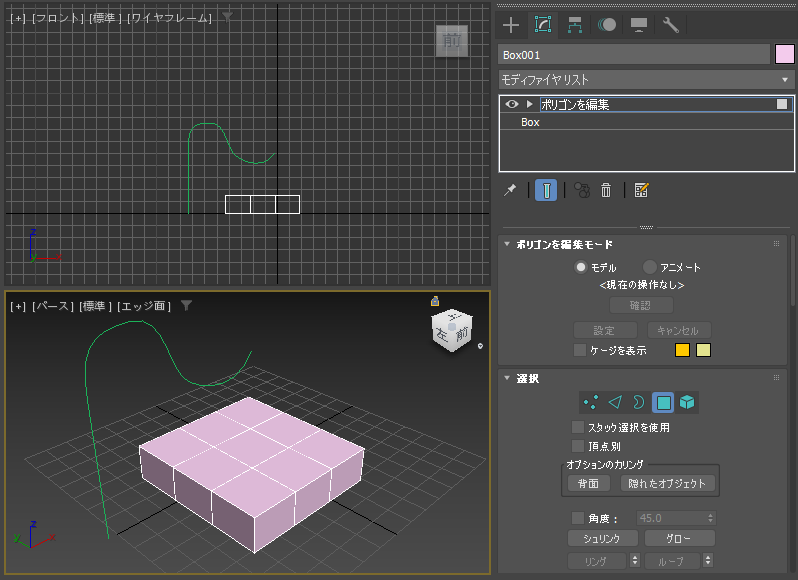The width and height of the screenshot is (798, 580).
Task: Toggle eye visibility of ポリゴンを編集 modifier
Action: pos(511,104)
